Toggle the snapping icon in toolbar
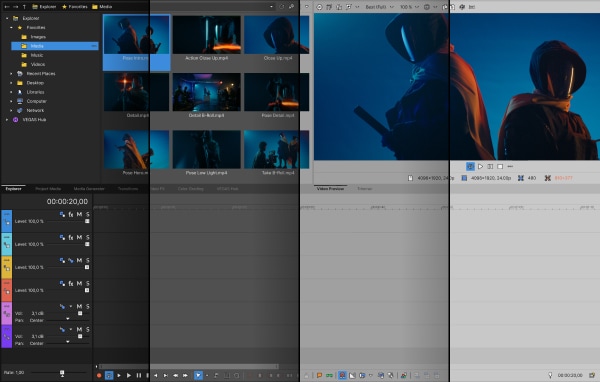The width and height of the screenshot is (600, 382). click(x=342, y=376)
